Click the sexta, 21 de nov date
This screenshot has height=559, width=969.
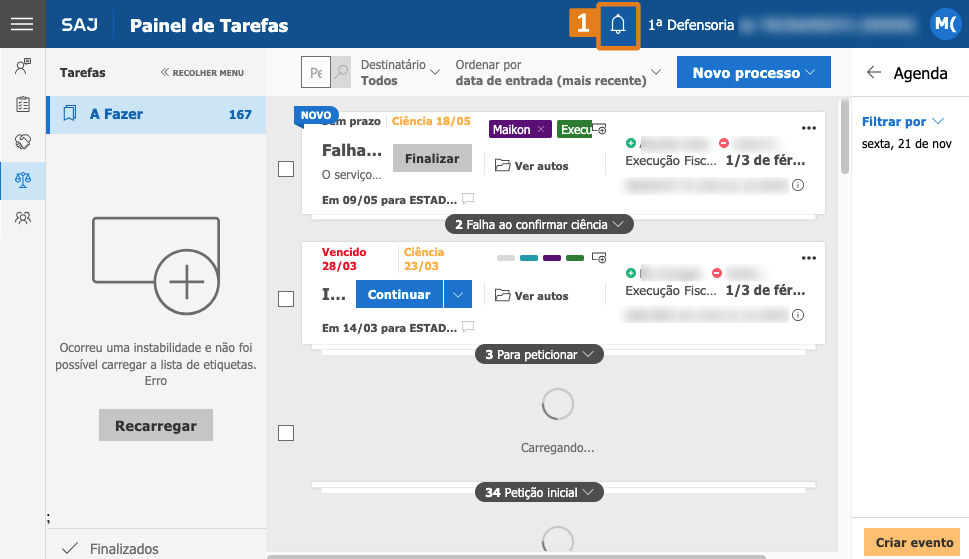pyautogui.click(x=907, y=144)
